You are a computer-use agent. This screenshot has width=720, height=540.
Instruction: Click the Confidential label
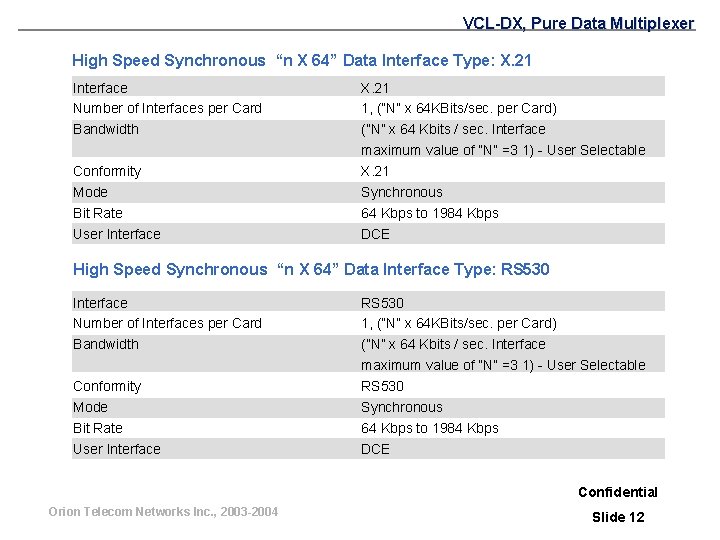coord(618,492)
